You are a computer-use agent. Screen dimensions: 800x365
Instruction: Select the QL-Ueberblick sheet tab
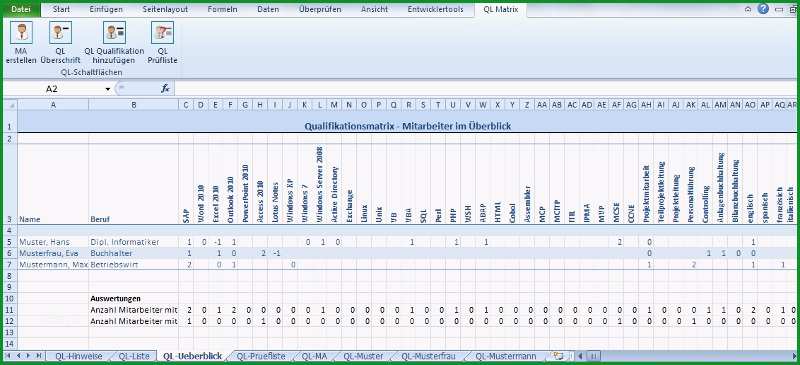[192, 356]
